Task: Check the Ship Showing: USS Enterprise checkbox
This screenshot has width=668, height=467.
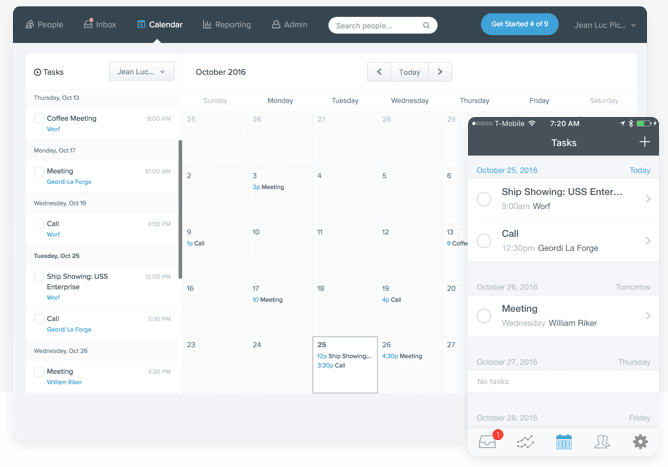Action: (39, 276)
